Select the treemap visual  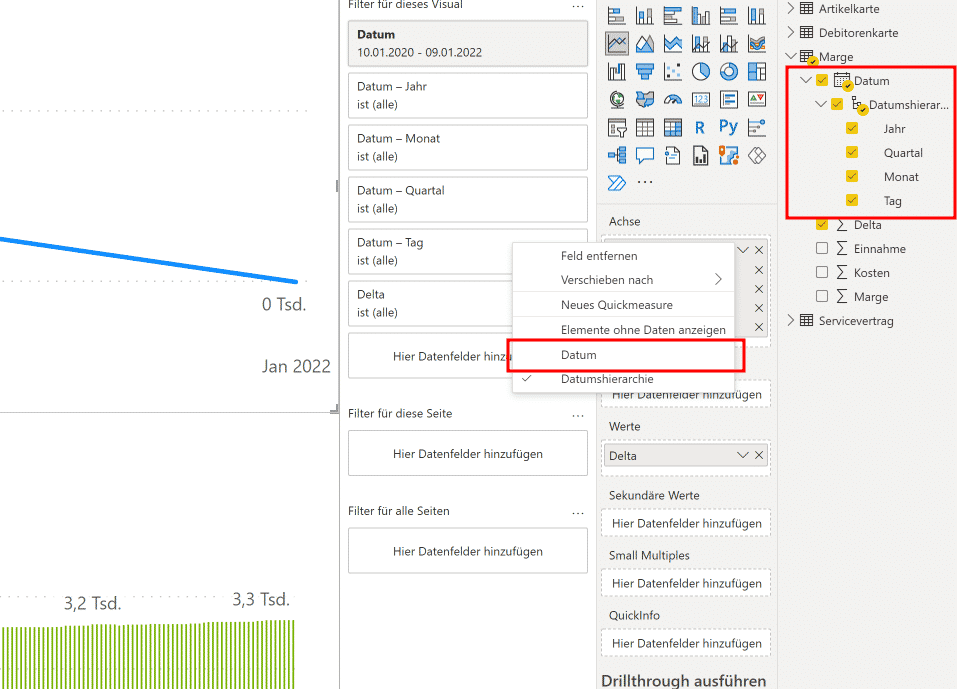pos(757,71)
